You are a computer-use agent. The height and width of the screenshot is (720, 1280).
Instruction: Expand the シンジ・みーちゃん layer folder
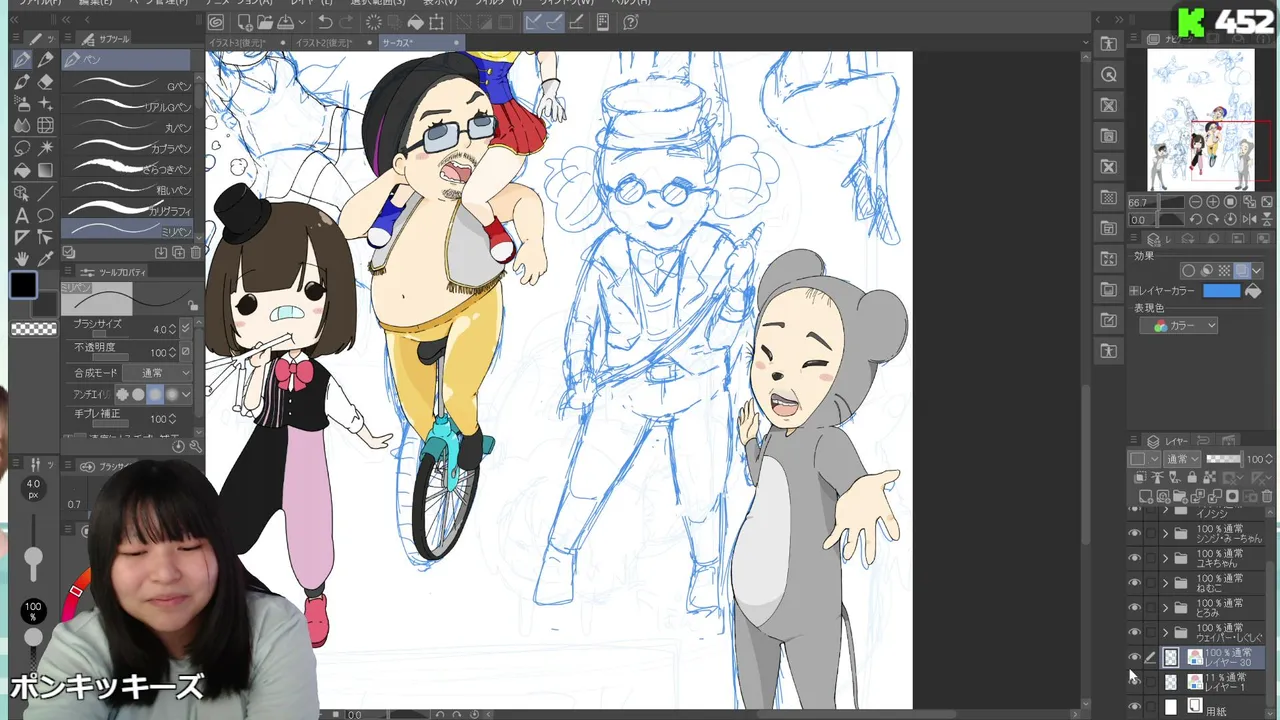click(x=1165, y=533)
